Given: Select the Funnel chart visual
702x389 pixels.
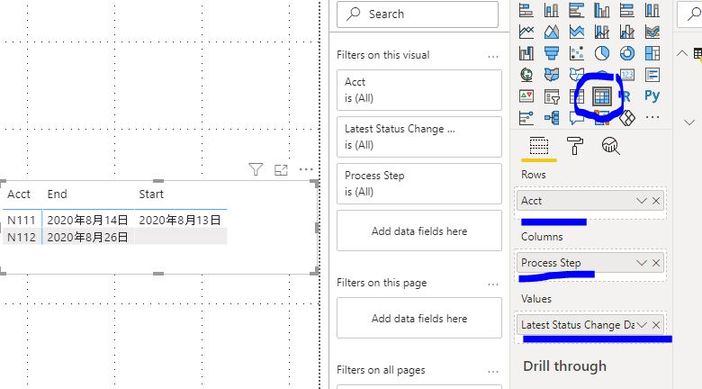Looking at the screenshot, I should click(x=551, y=53).
